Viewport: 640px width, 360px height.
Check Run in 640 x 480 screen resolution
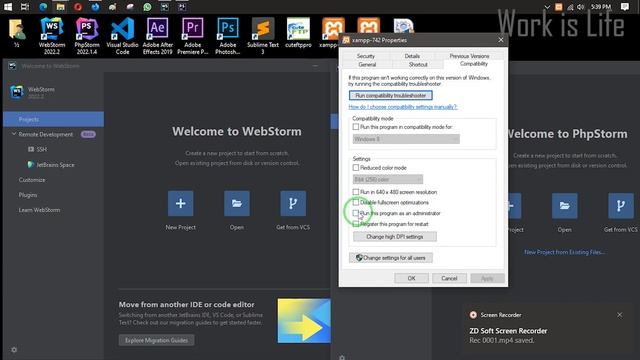pyautogui.click(x=356, y=192)
